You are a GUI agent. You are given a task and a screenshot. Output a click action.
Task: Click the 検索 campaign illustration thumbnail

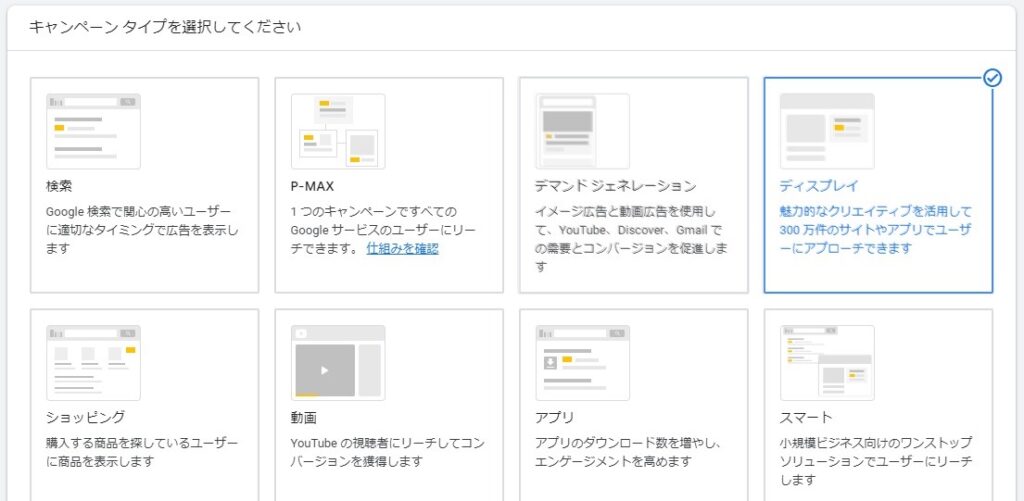93,131
